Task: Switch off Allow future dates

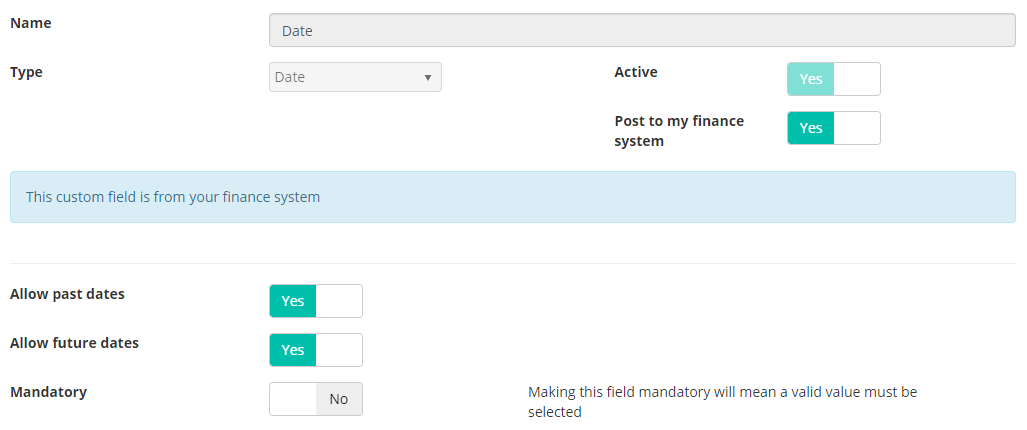Action: 316,350
